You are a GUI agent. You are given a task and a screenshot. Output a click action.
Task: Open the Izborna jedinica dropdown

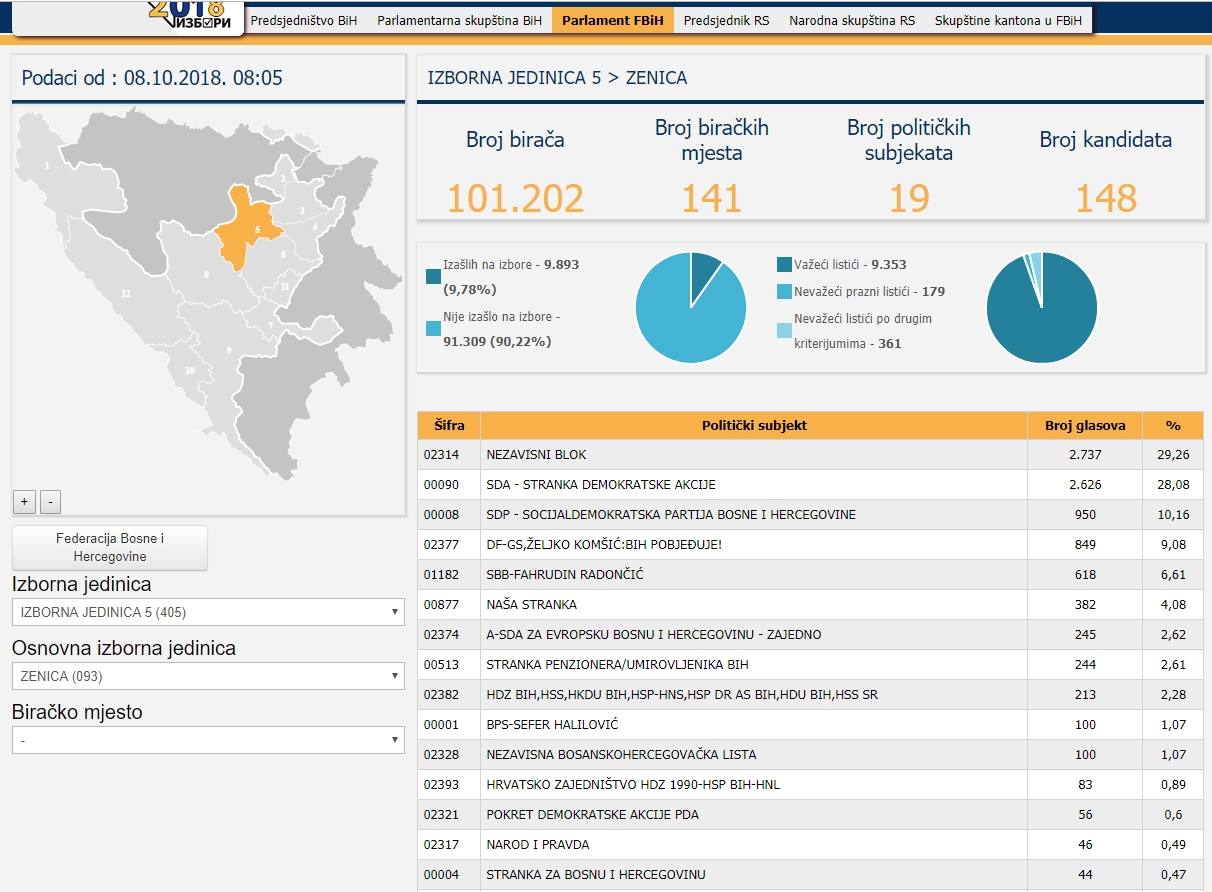pyautogui.click(x=208, y=612)
